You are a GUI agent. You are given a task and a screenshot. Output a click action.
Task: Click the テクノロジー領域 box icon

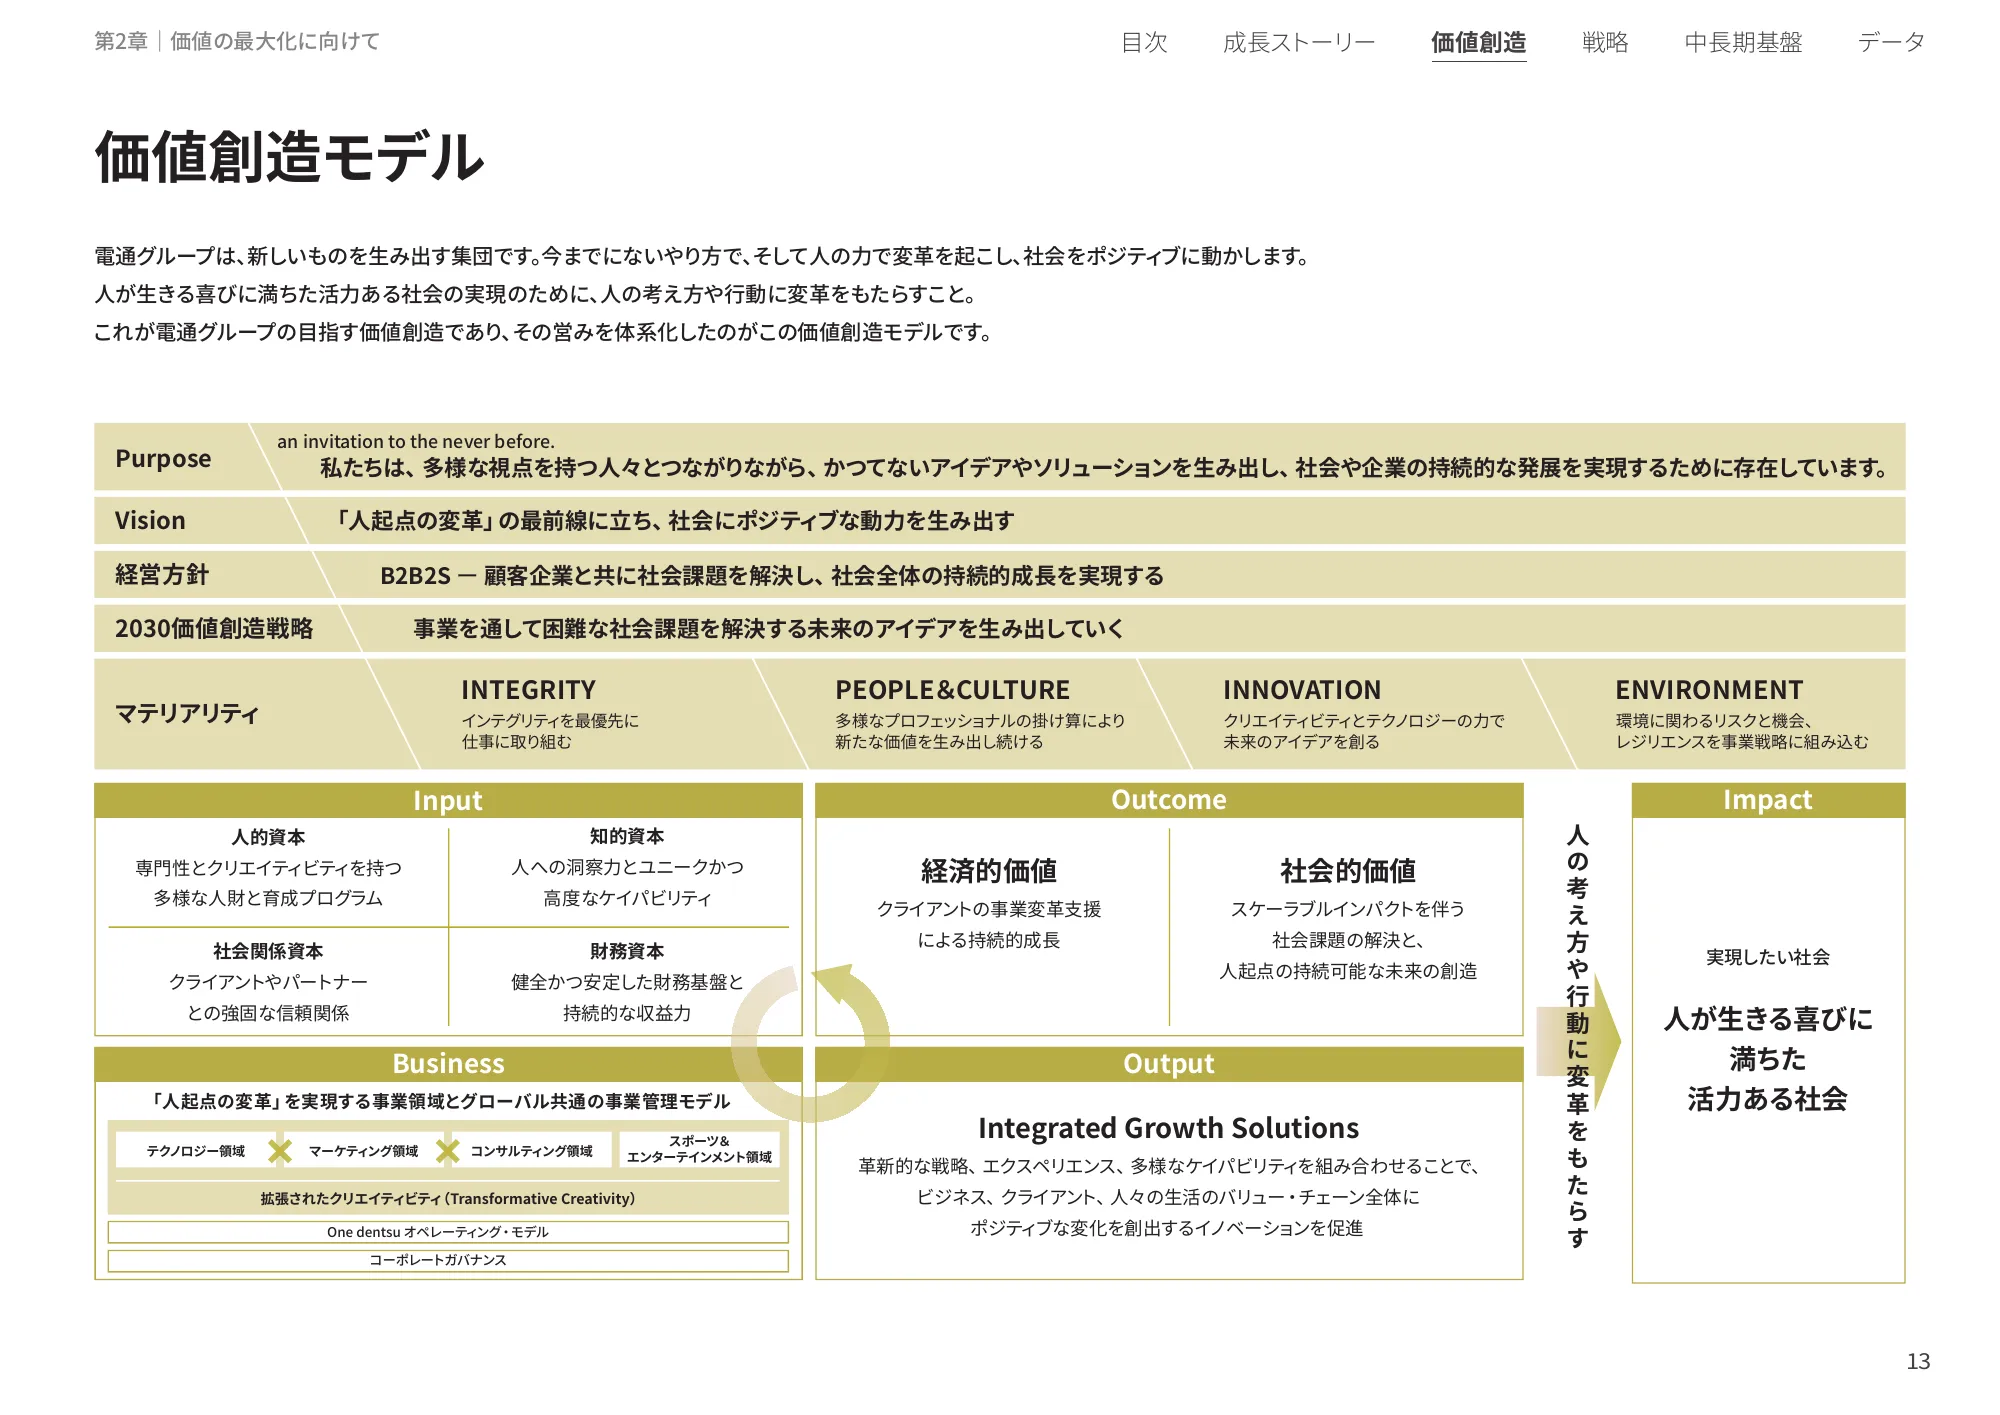pyautogui.click(x=197, y=1151)
